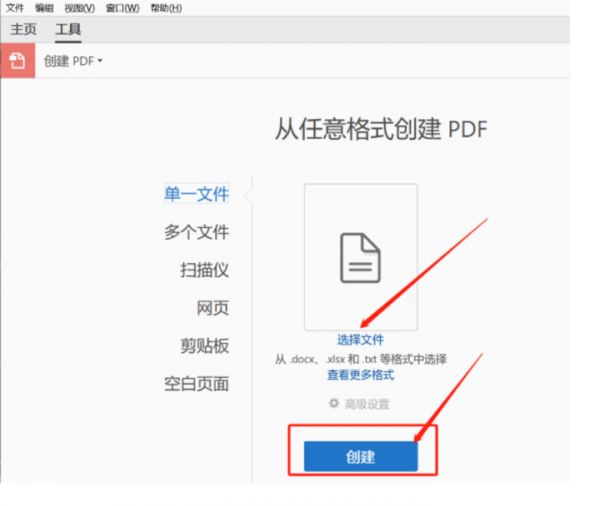This screenshot has height=506, width=600.
Task: Select the 单一文件 option
Action: (196, 194)
